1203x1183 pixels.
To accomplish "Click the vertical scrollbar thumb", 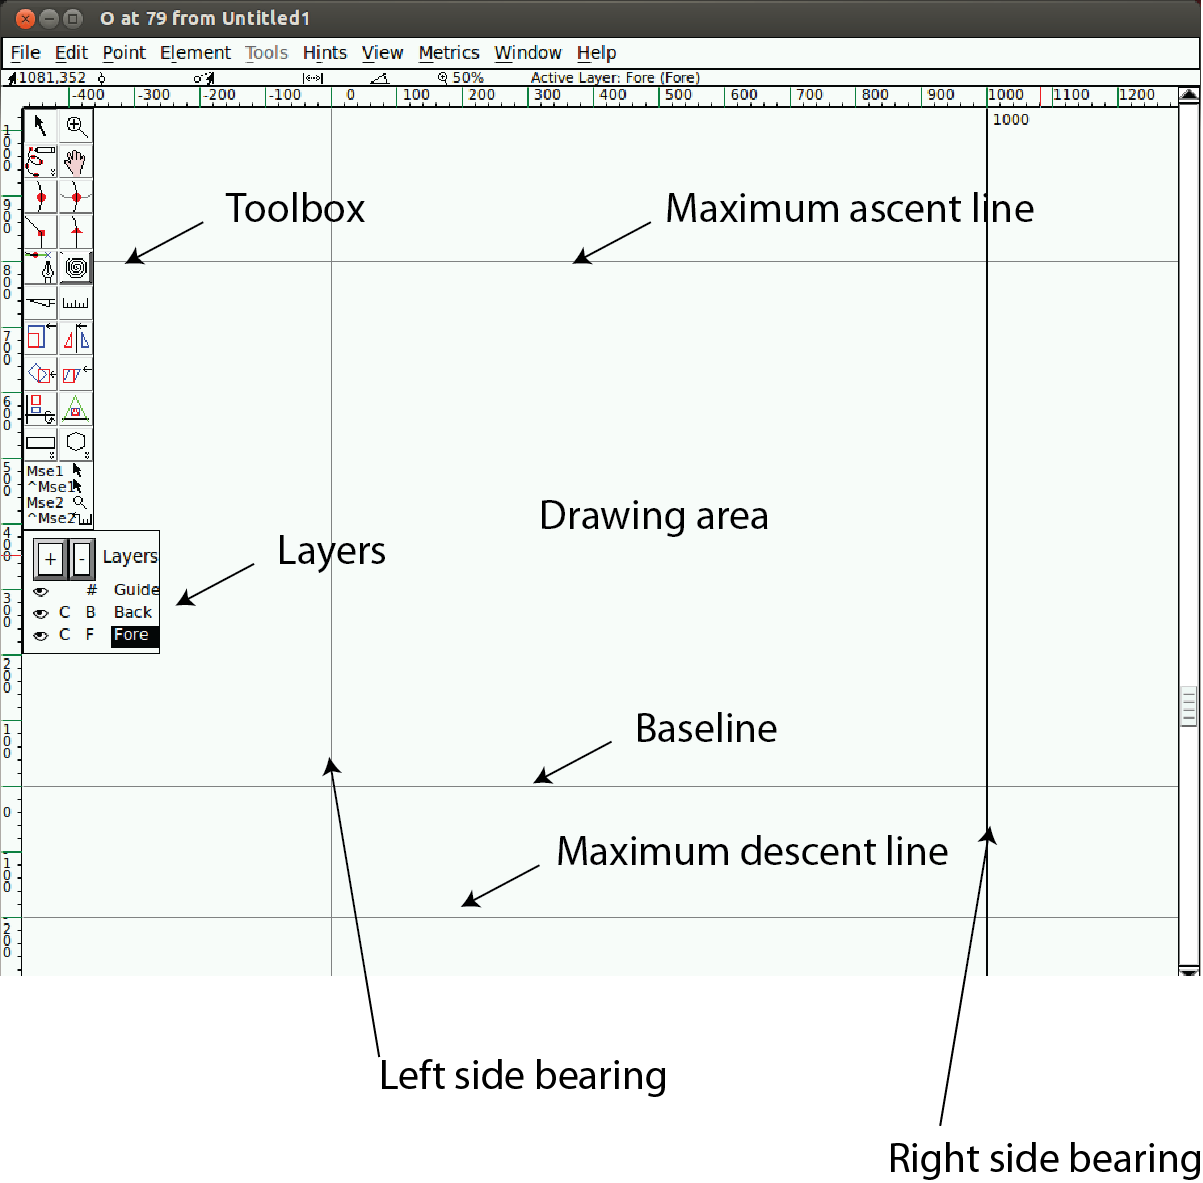I will click(x=1189, y=706).
